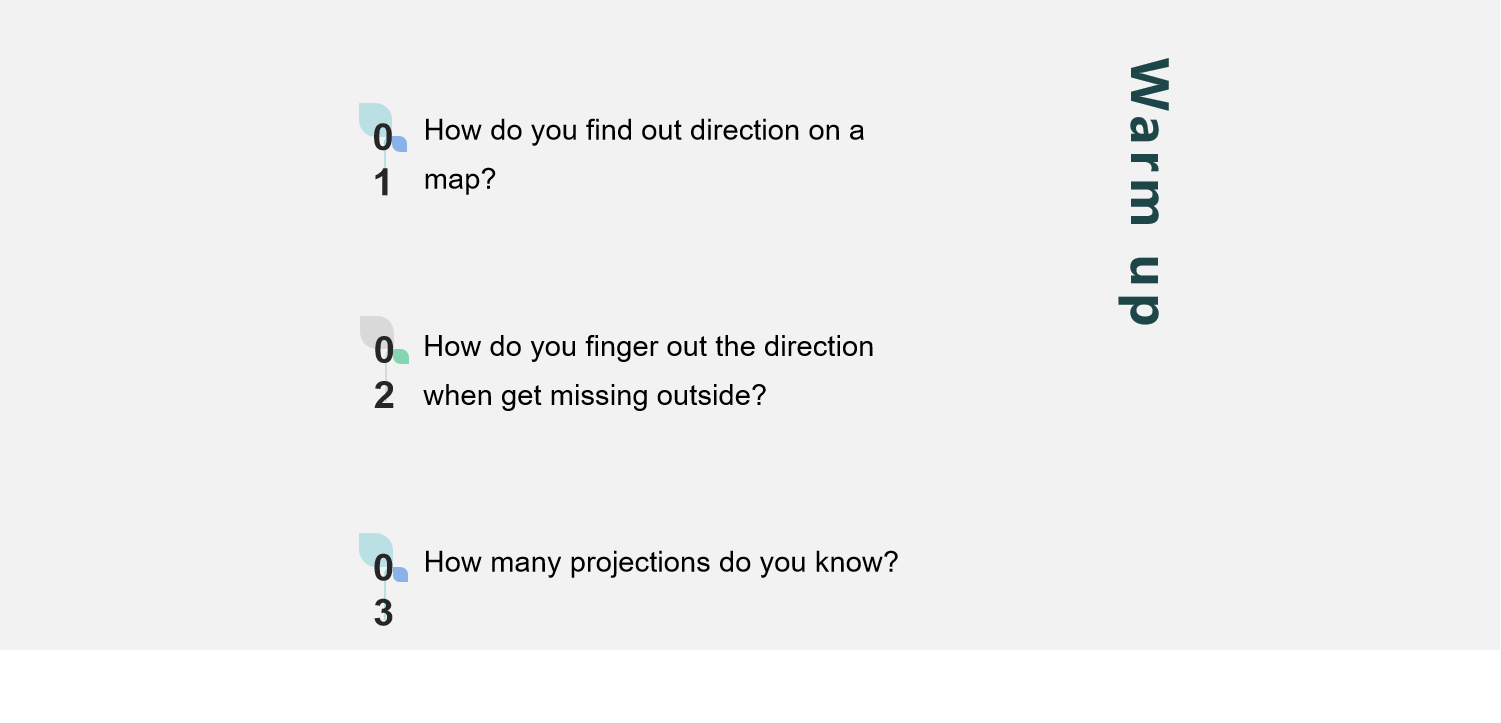Click the digit "1" of the first bullet
This screenshot has width=1501, height=723.
[x=382, y=184]
